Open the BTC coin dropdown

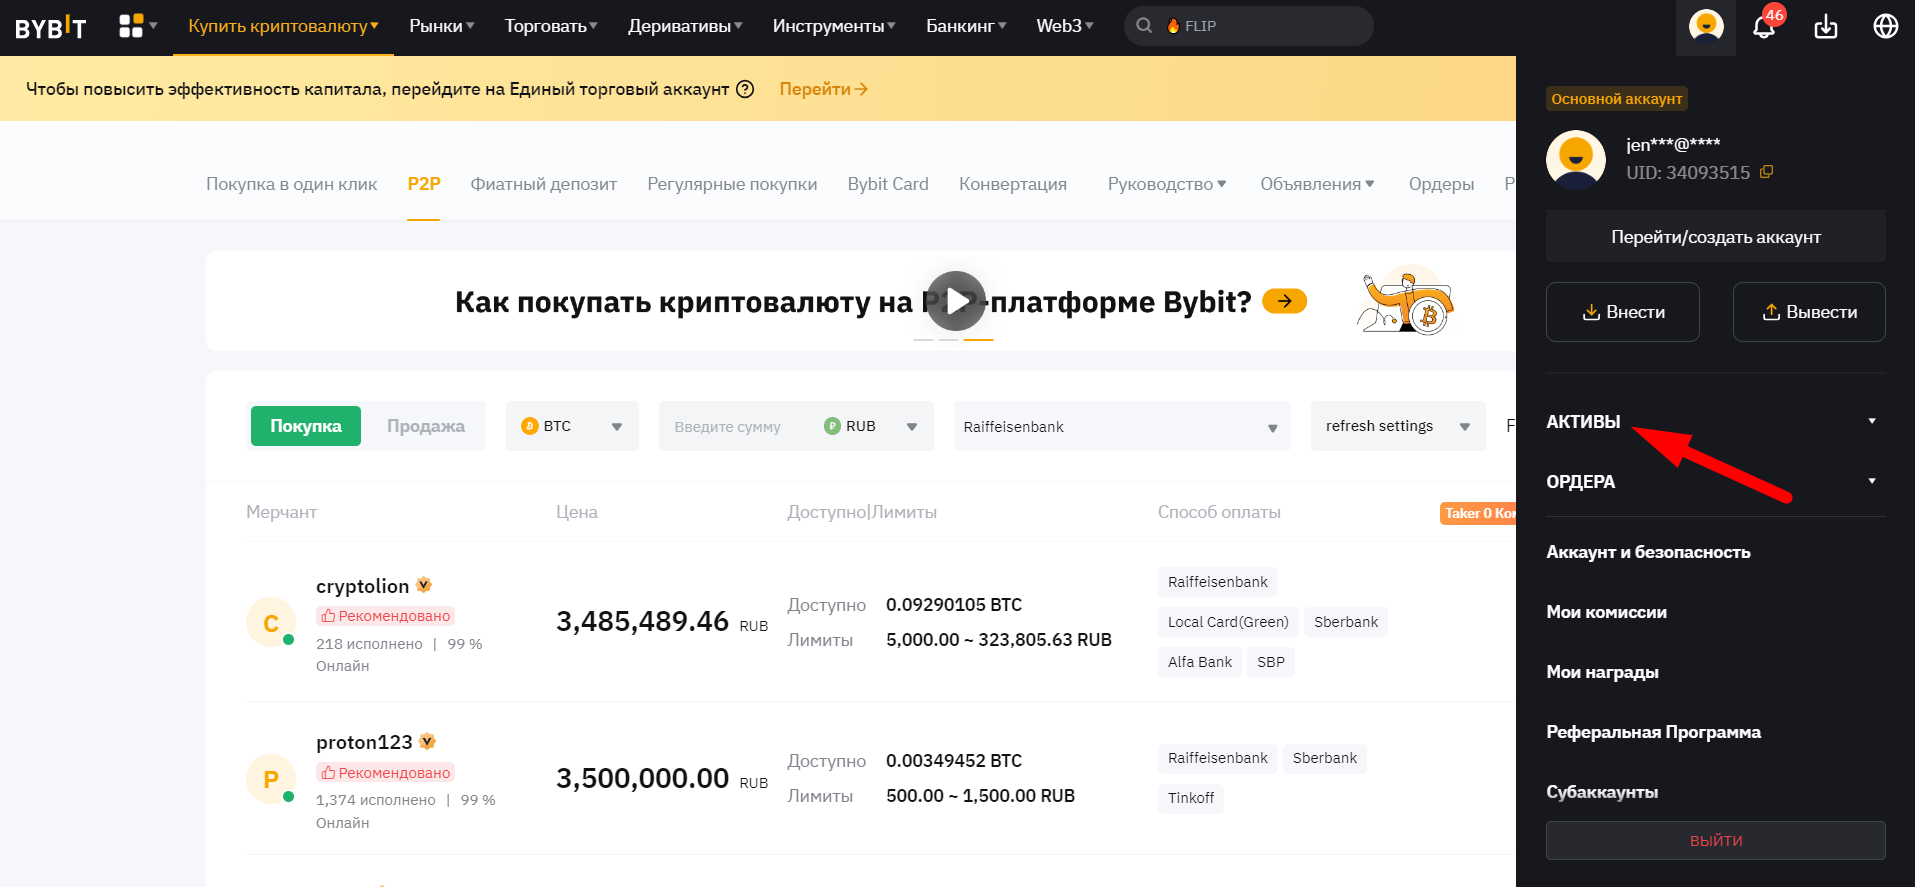tap(572, 426)
